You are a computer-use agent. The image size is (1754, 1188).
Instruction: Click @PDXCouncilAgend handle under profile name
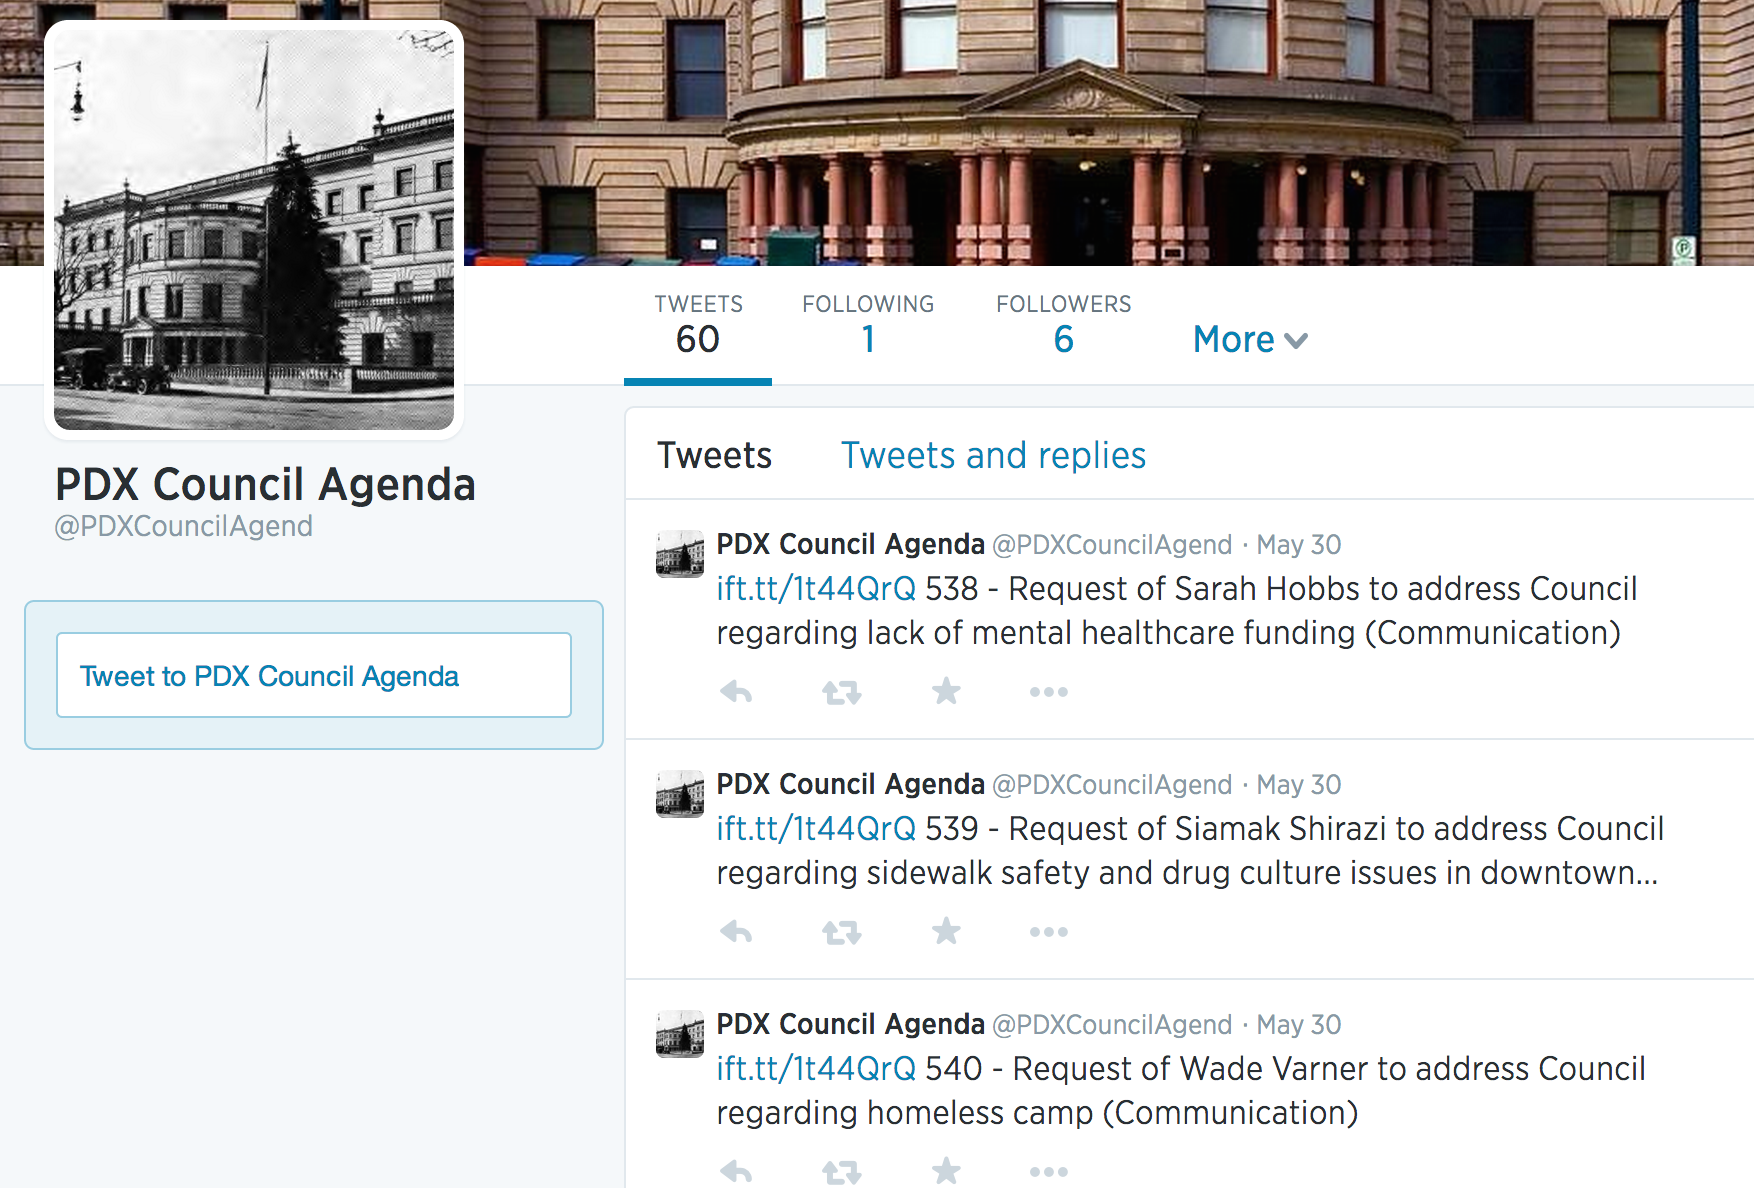(183, 527)
